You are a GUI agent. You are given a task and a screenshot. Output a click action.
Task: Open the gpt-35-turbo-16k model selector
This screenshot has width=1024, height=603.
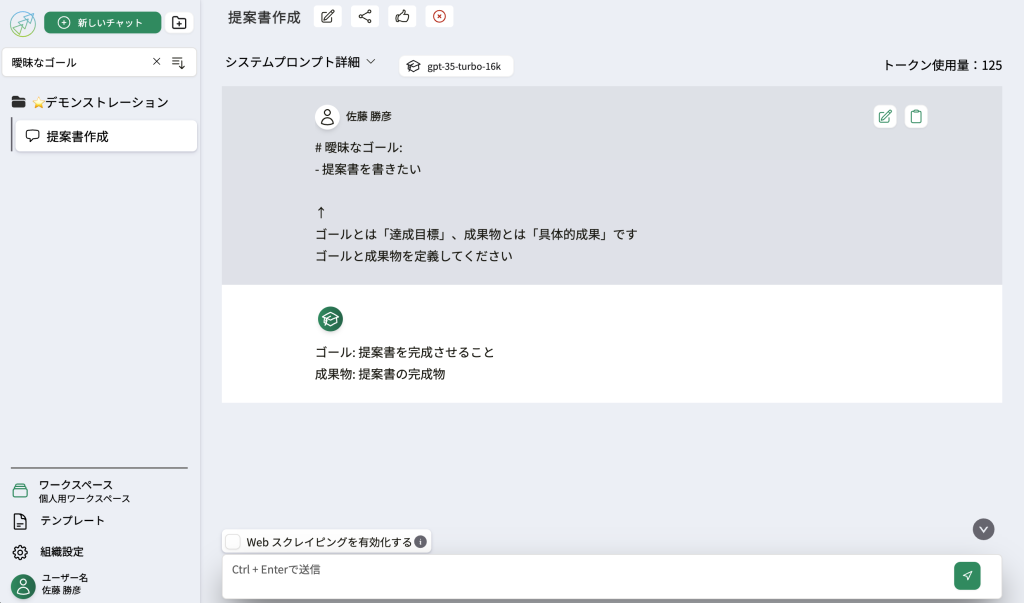tap(456, 66)
